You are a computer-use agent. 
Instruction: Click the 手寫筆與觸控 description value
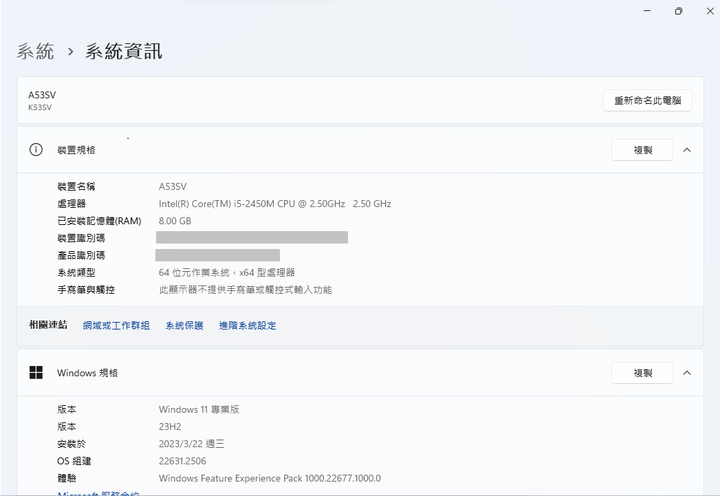pyautogui.click(x=245, y=290)
